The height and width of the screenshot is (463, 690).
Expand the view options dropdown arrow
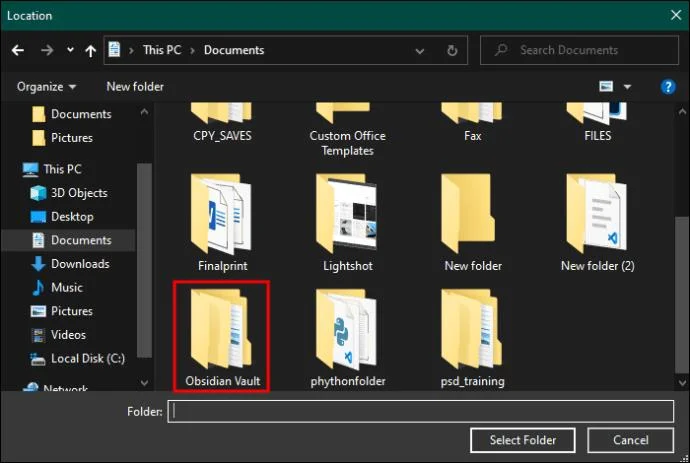(x=627, y=87)
